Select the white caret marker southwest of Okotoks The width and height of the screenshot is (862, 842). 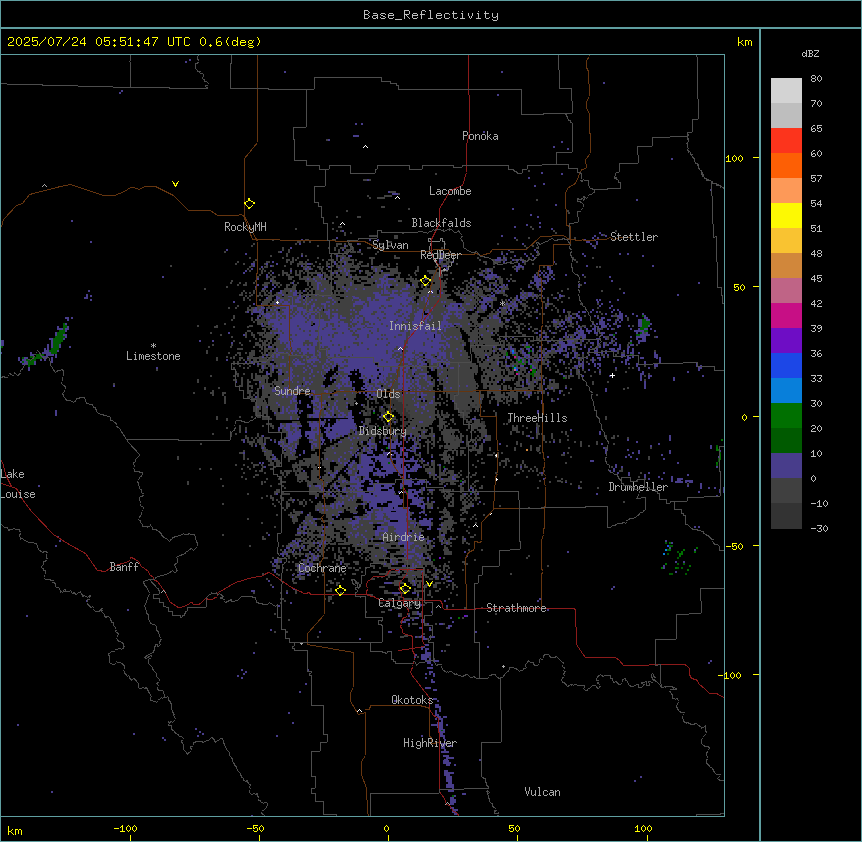click(360, 711)
